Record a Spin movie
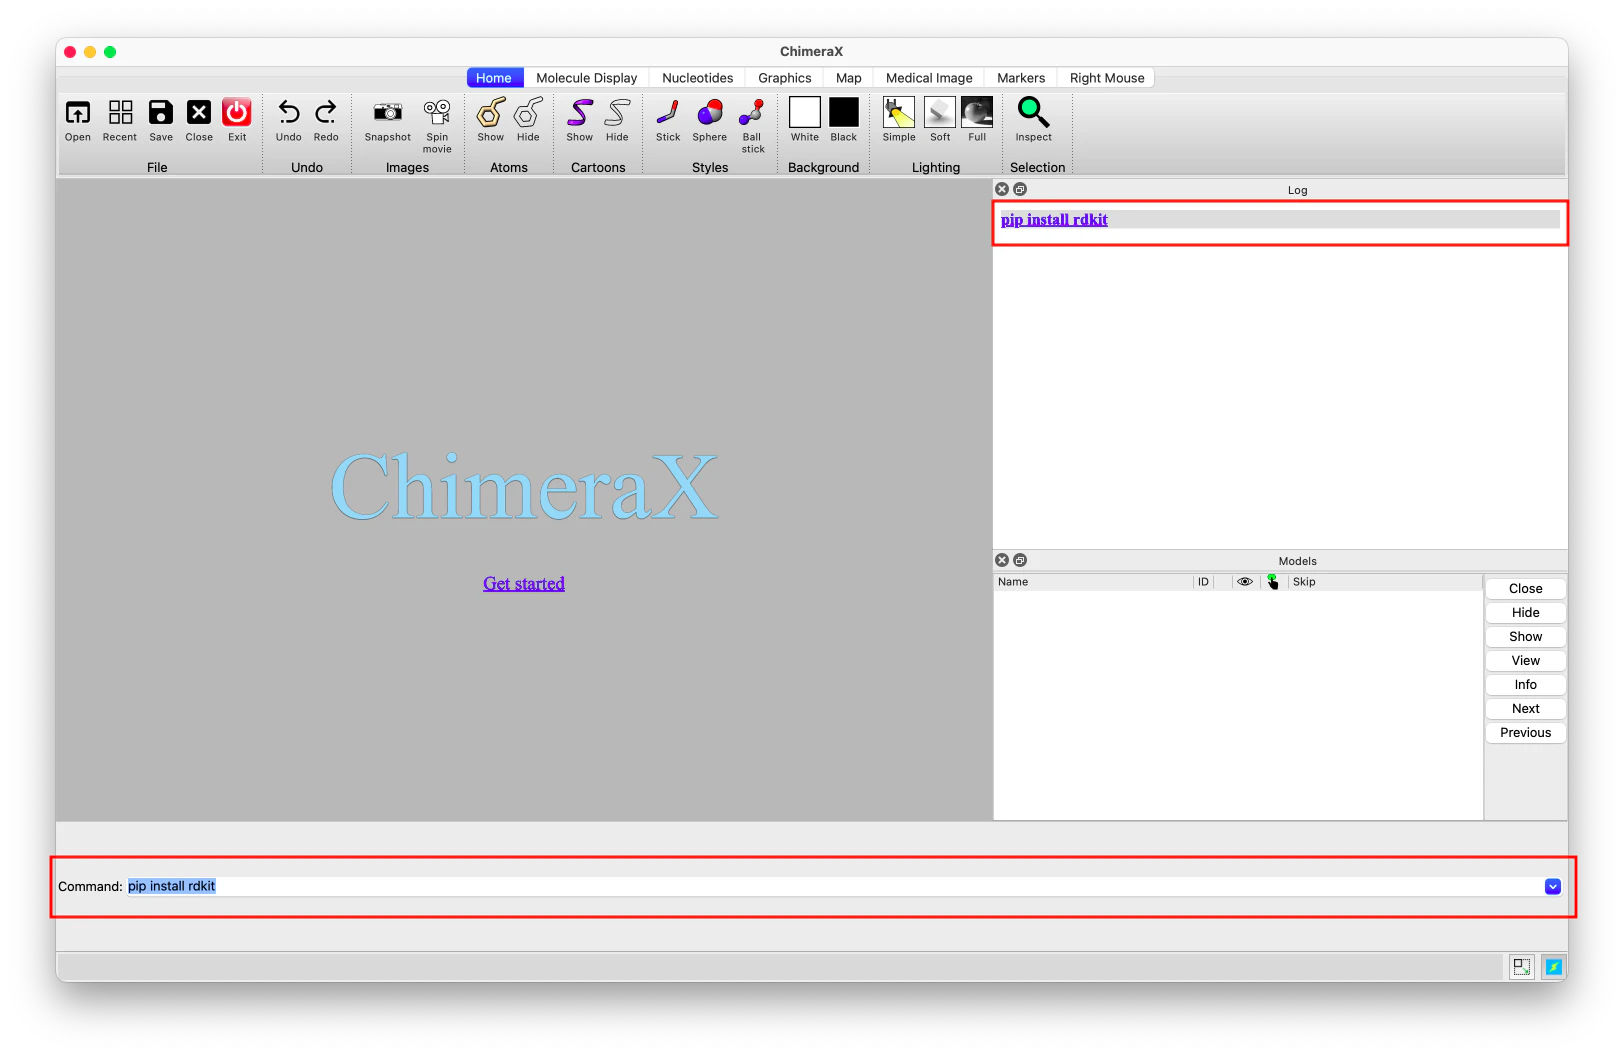The height and width of the screenshot is (1056, 1624). pyautogui.click(x=437, y=112)
